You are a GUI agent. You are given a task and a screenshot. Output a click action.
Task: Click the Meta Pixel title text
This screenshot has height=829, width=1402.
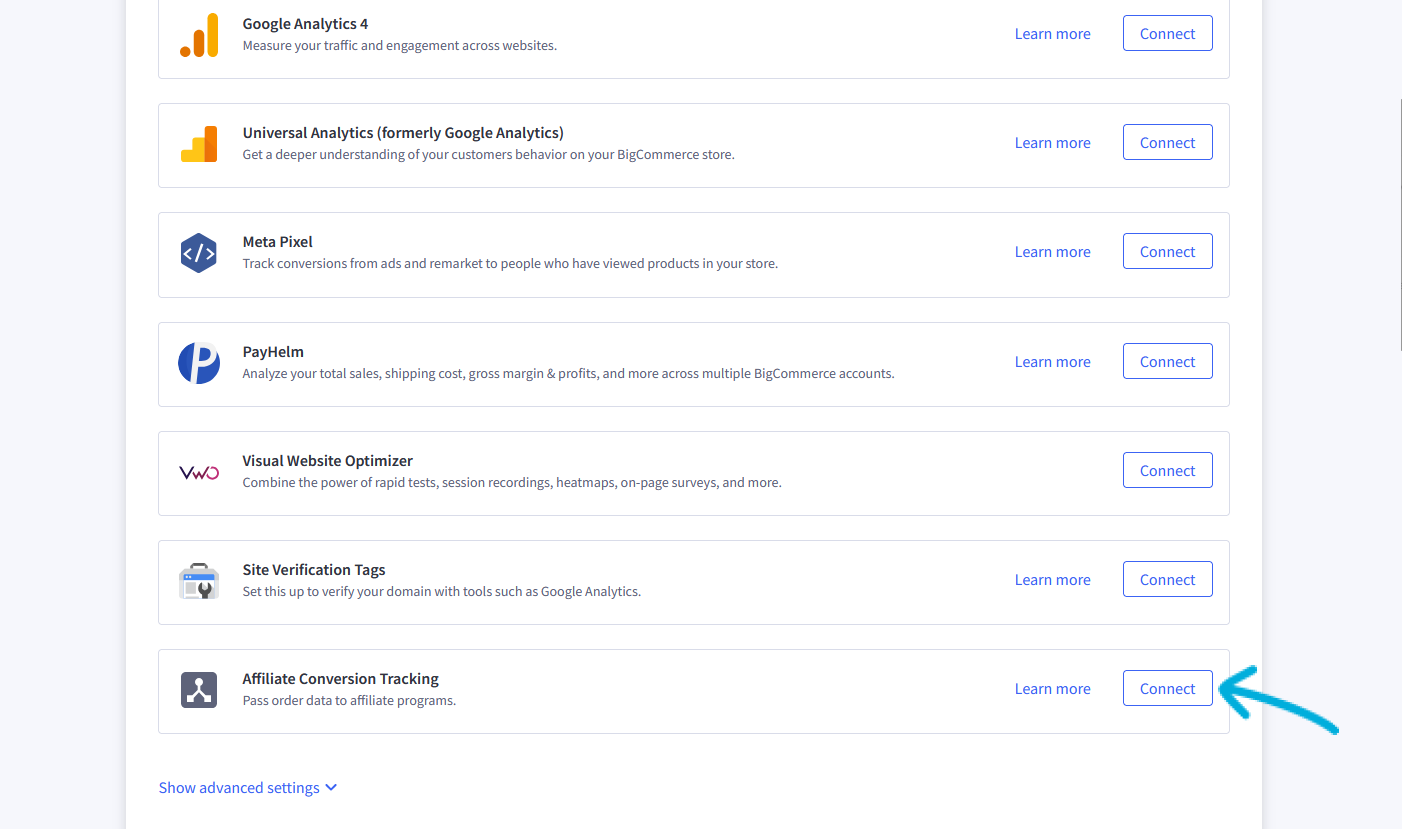[277, 241]
